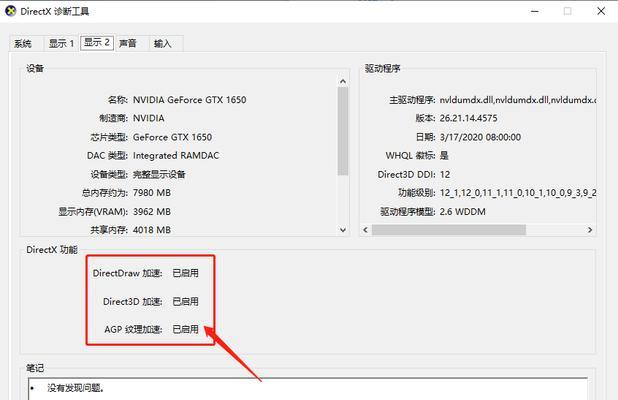Click the 驱动程序 group label
This screenshot has width=618, height=400.
(382, 69)
